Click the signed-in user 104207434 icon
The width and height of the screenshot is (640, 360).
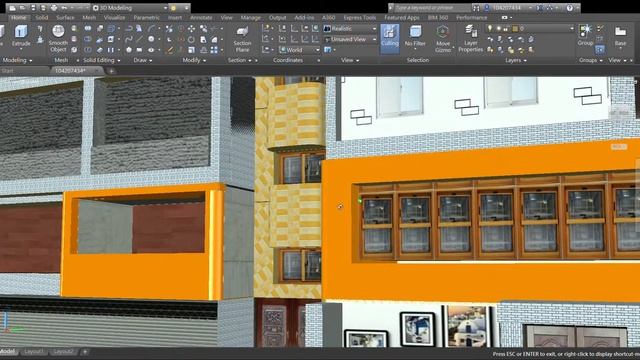pyautogui.click(x=487, y=8)
